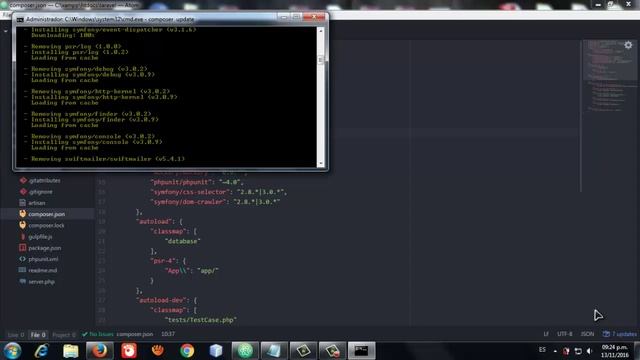Show linter issues for Line scope
The width and height of the screenshot is (640, 360).
click(x=16, y=335)
